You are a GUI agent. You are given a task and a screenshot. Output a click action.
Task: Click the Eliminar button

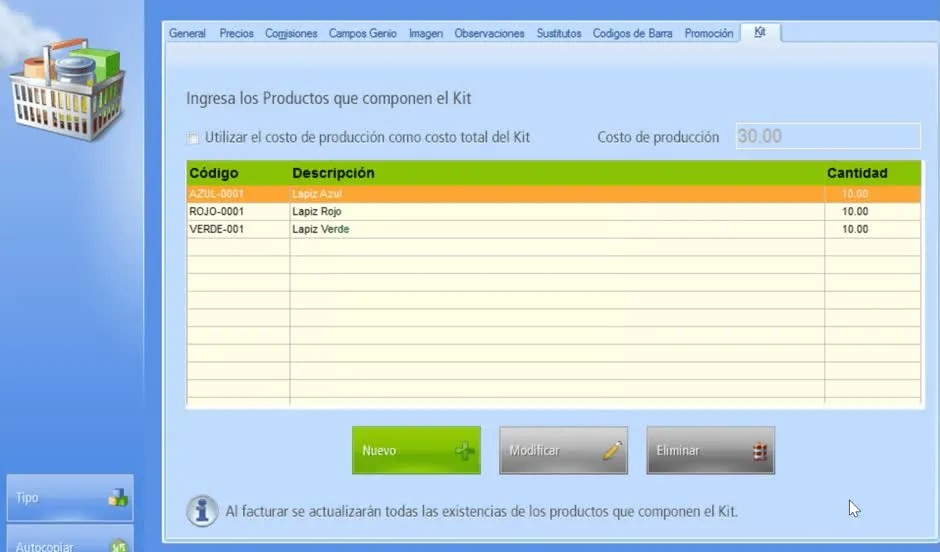click(710, 450)
